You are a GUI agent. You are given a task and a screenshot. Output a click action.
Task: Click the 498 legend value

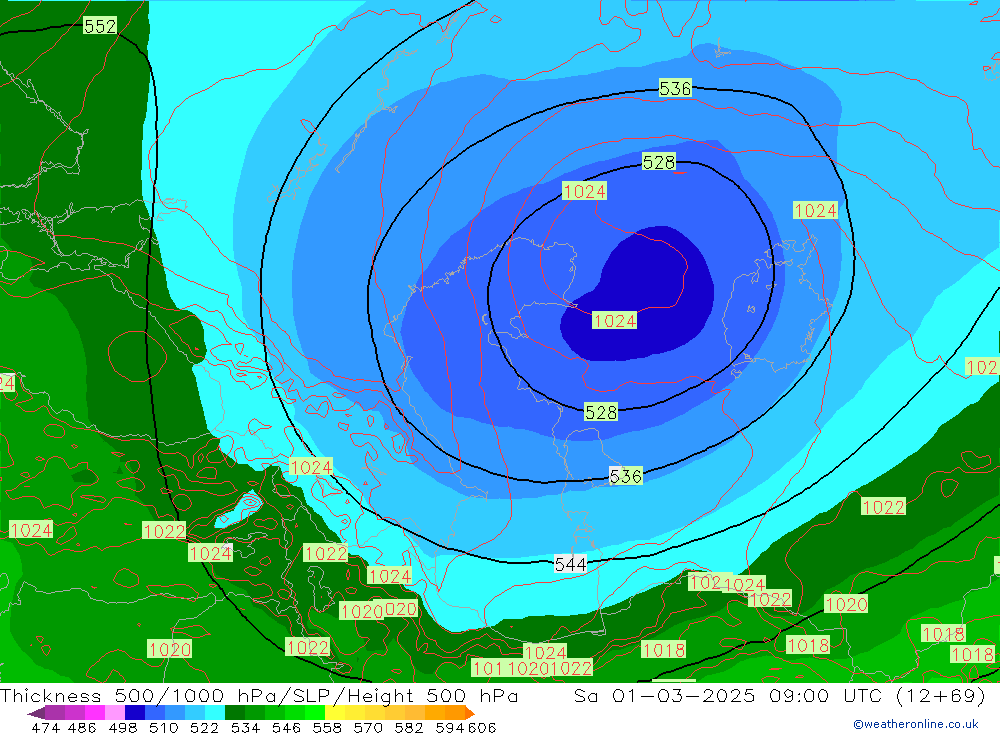click(122, 727)
